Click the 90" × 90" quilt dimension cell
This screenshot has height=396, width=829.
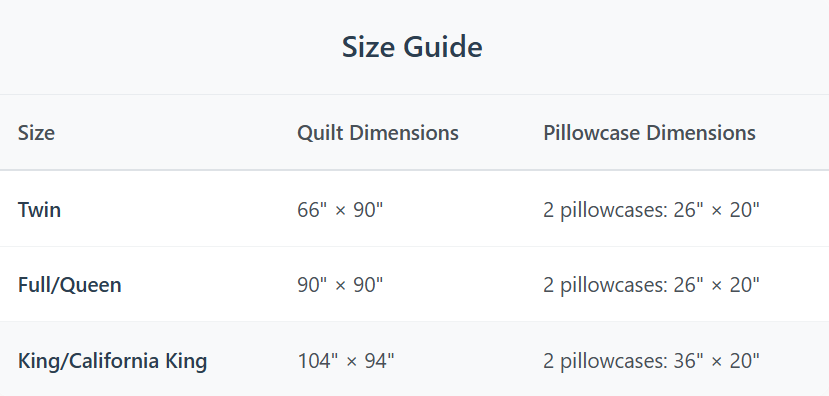339,285
